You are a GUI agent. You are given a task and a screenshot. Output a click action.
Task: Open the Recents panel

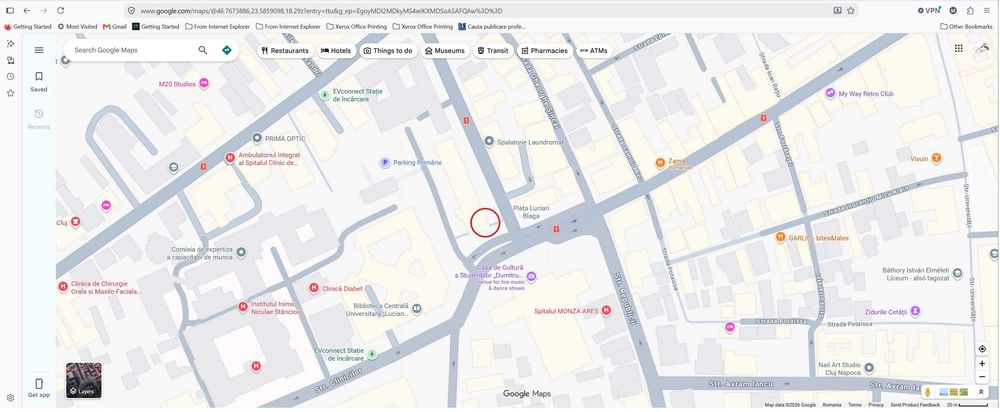coord(39,119)
